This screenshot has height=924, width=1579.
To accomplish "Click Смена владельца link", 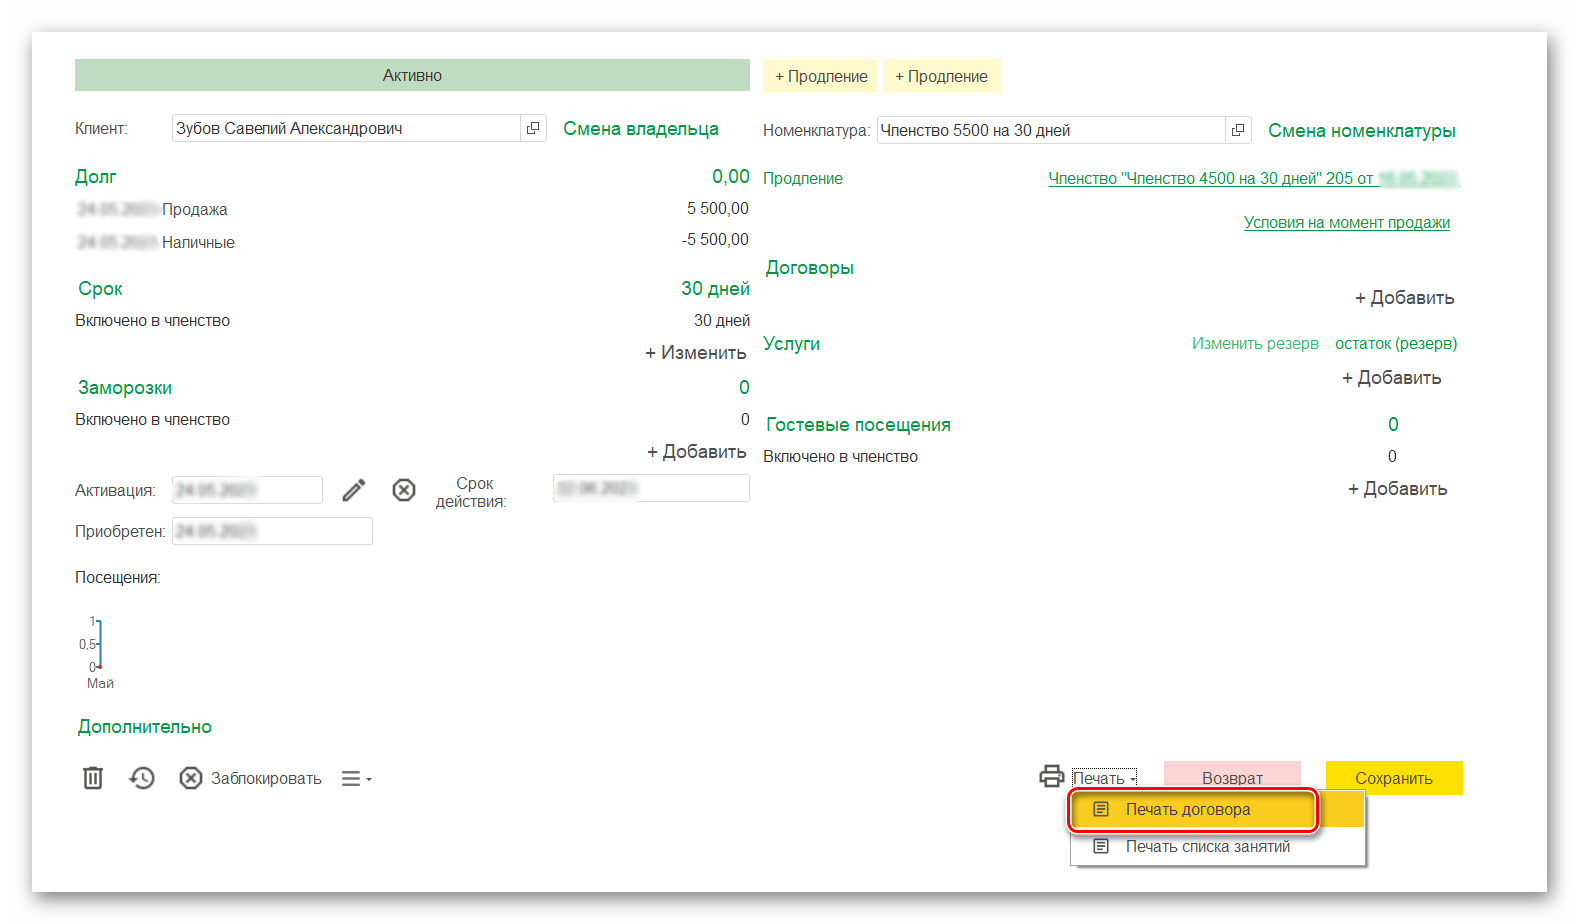I will tap(641, 129).
